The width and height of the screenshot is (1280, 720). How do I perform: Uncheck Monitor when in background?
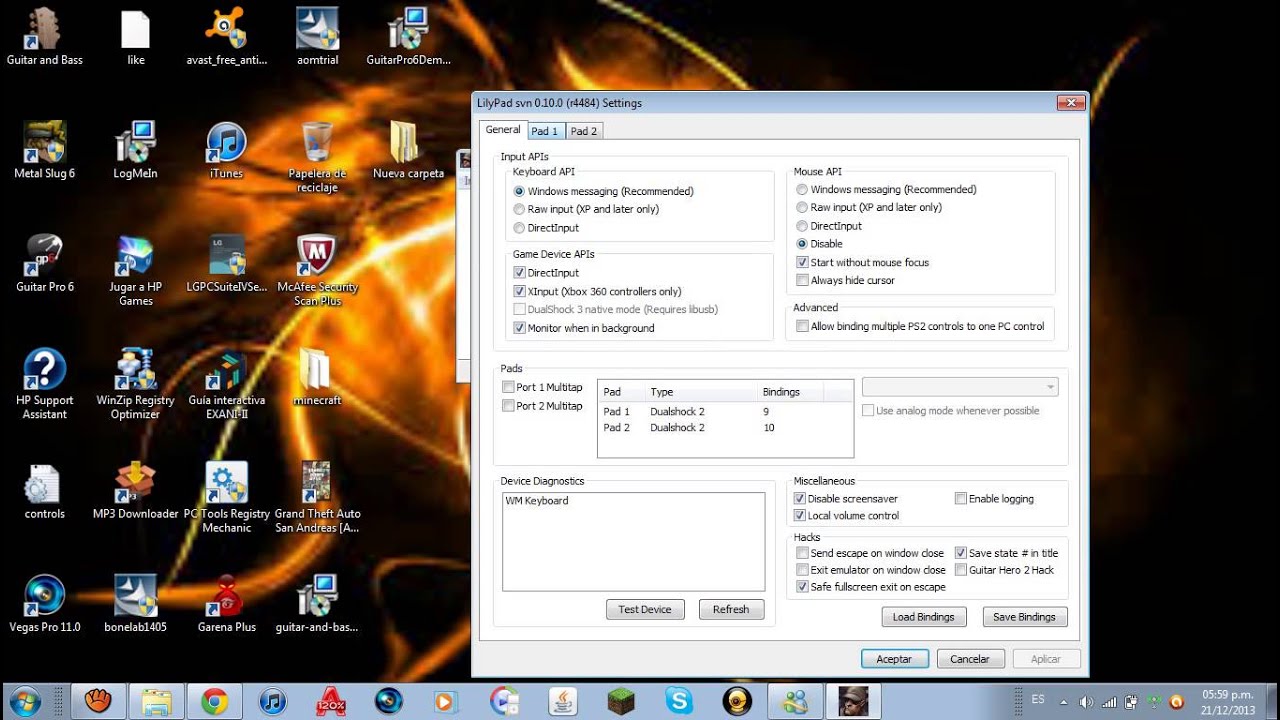[519, 328]
